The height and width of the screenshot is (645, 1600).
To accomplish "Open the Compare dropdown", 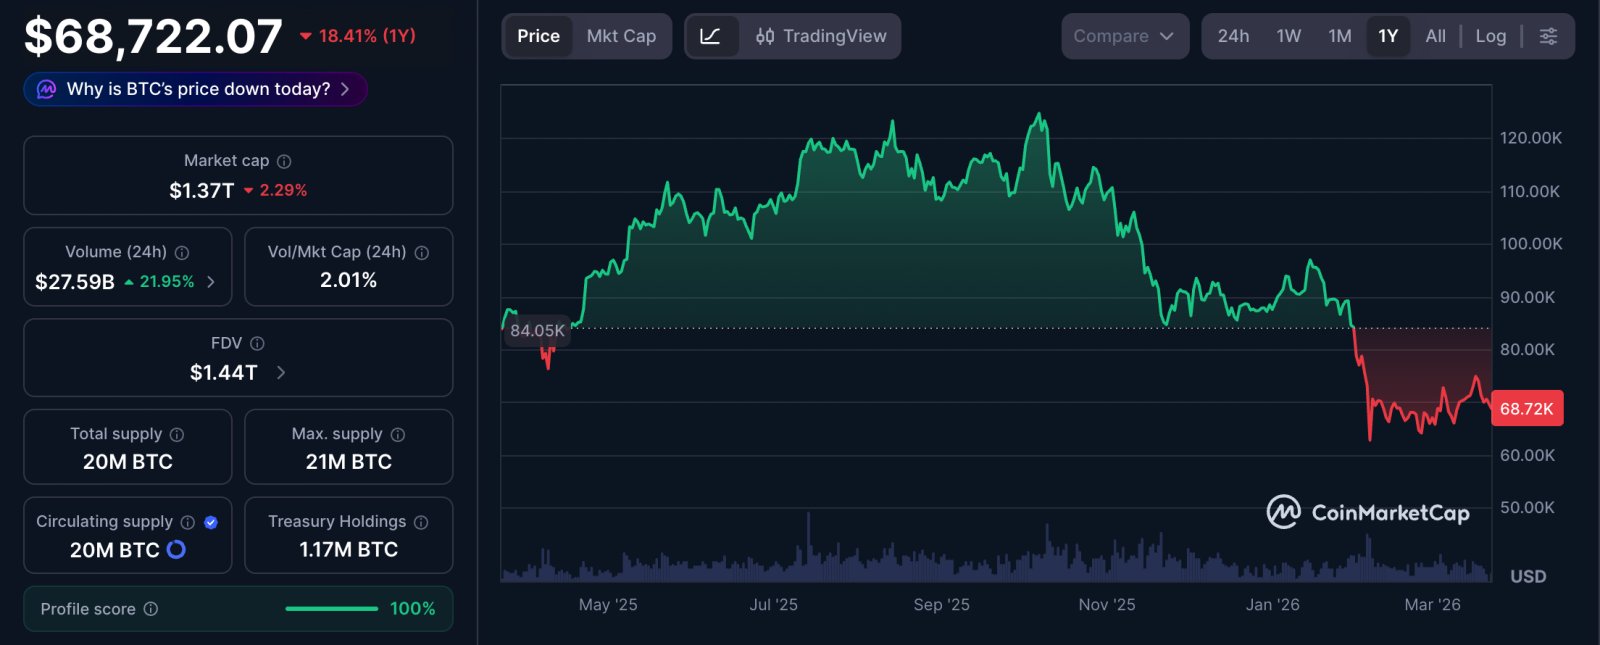I will click(1124, 35).
